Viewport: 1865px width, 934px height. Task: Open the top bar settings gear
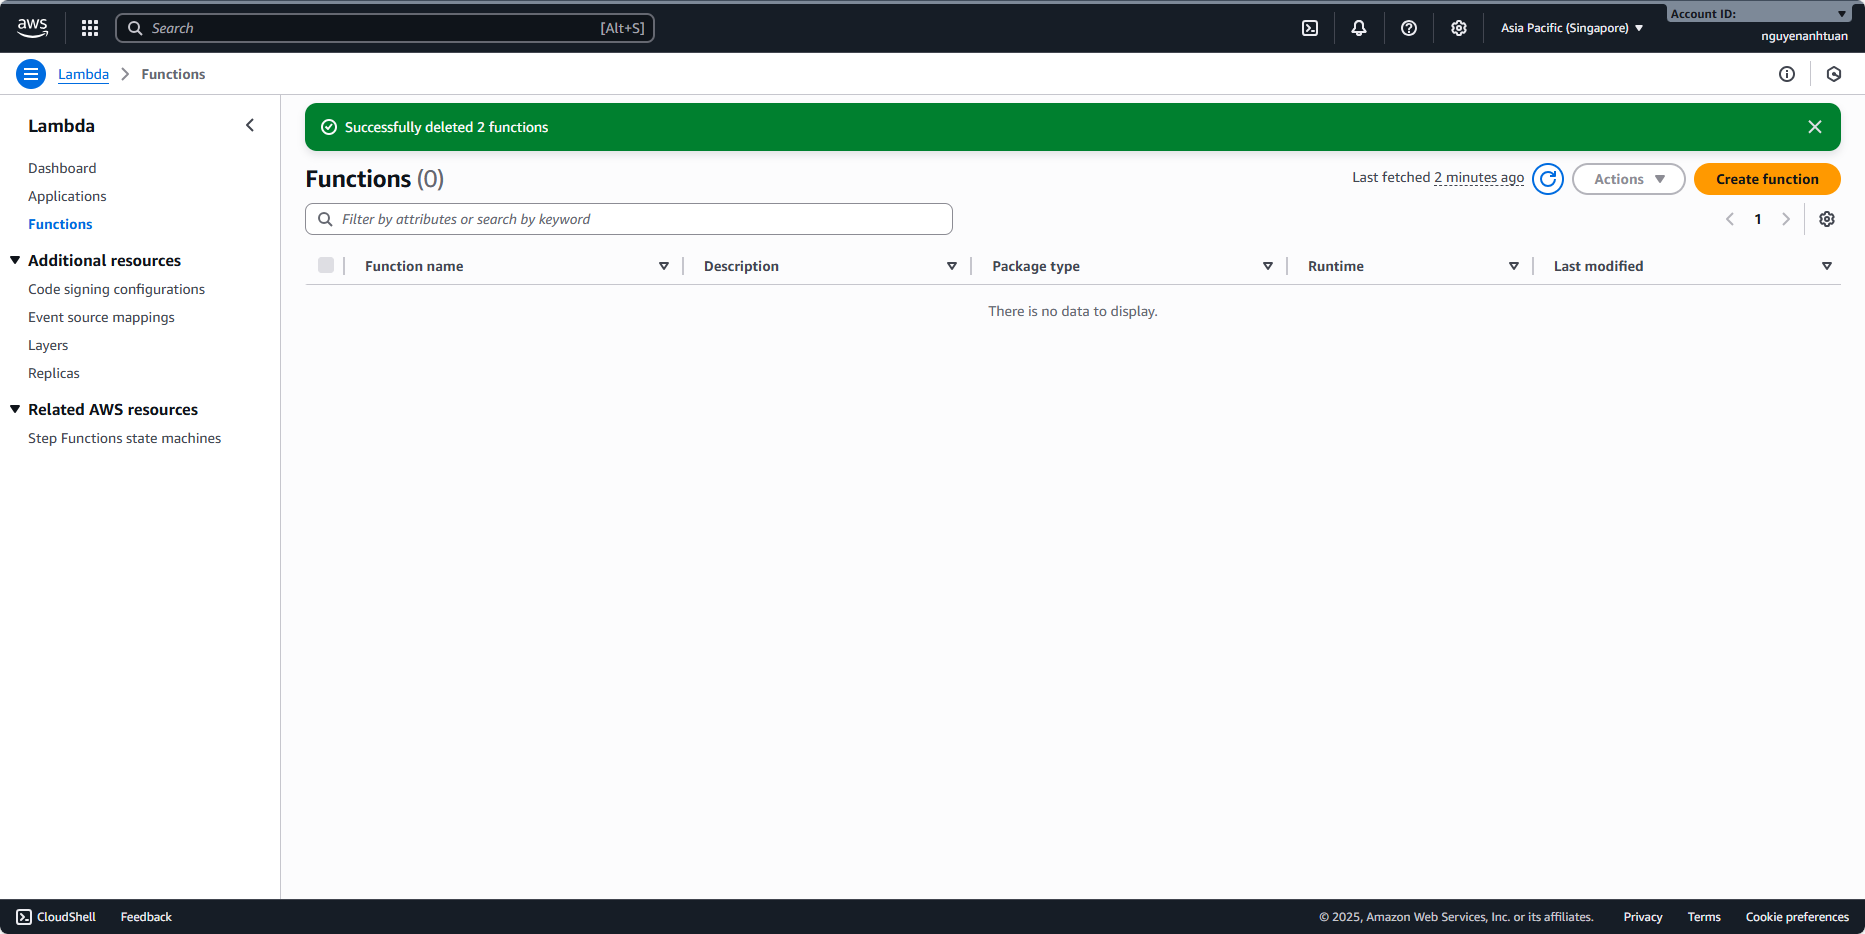pyautogui.click(x=1459, y=28)
